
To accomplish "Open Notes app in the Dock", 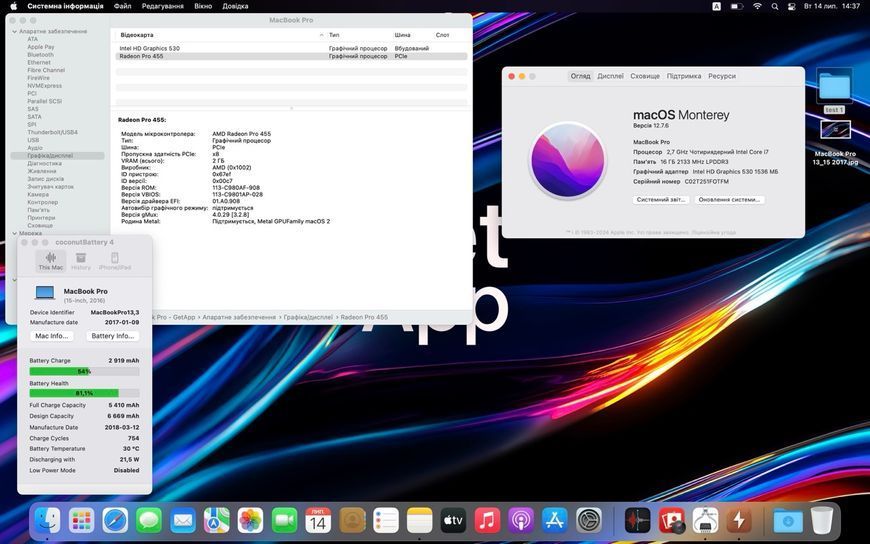I will tap(419, 521).
